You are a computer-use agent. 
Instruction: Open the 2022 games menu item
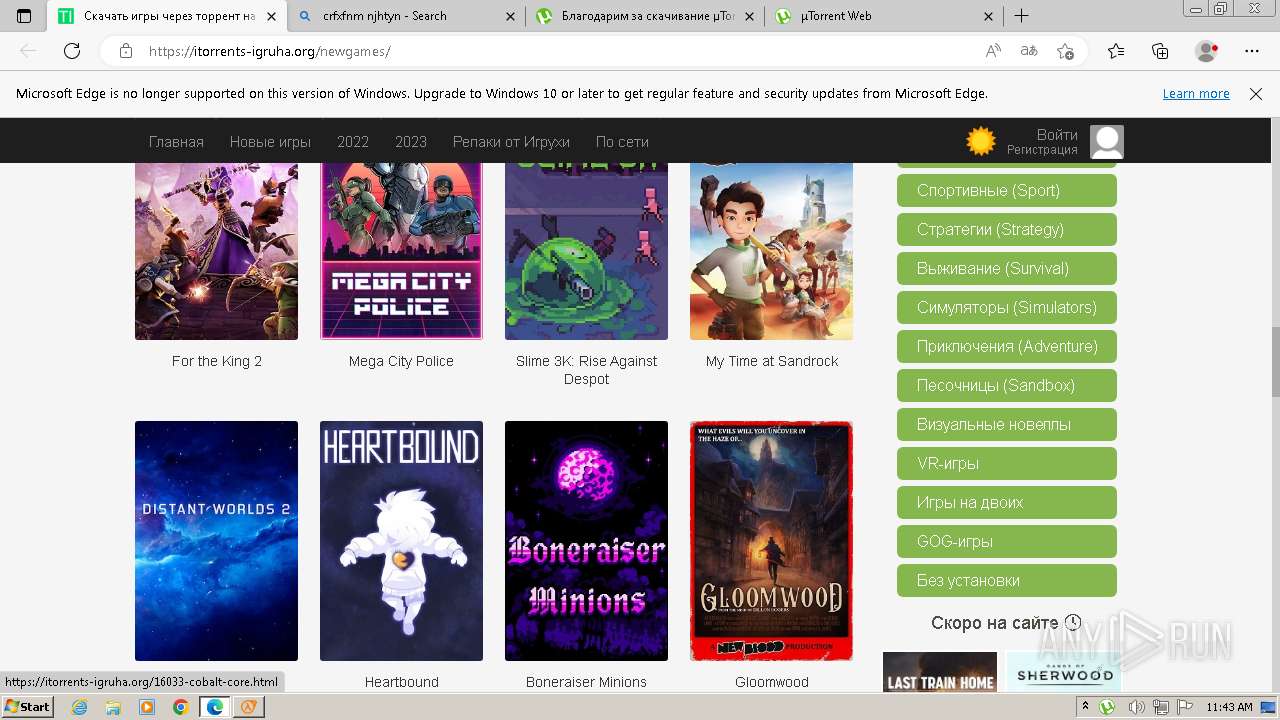353,142
